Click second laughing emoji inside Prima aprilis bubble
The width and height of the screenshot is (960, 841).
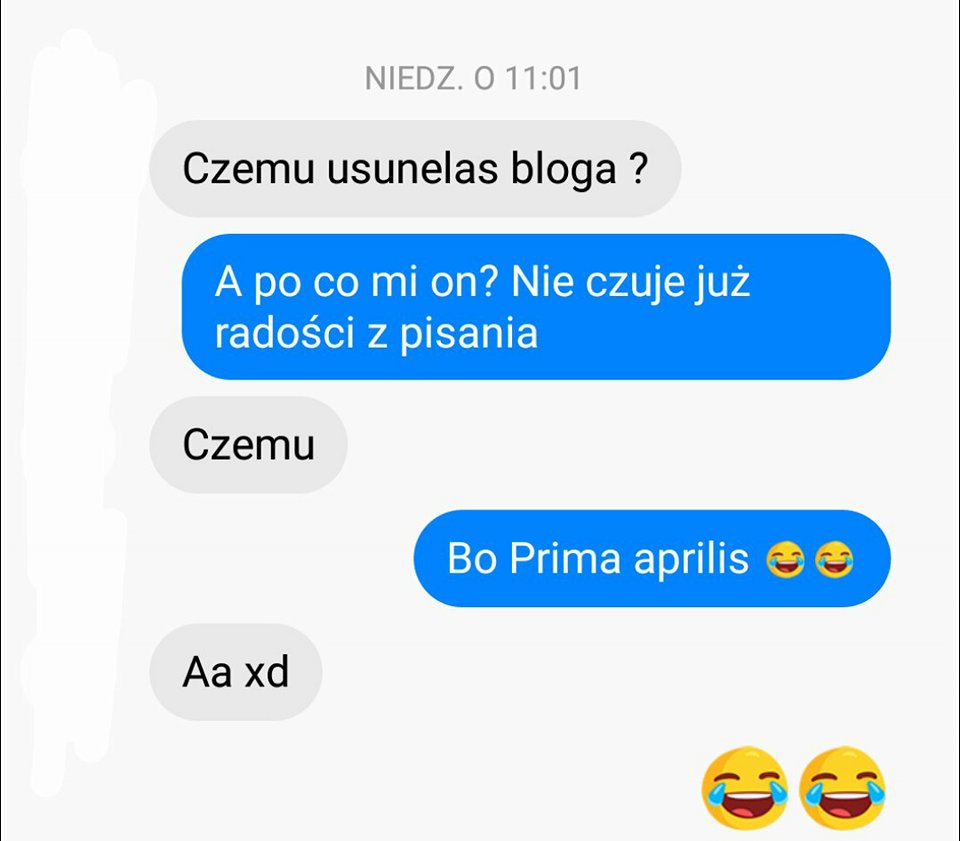(834, 559)
